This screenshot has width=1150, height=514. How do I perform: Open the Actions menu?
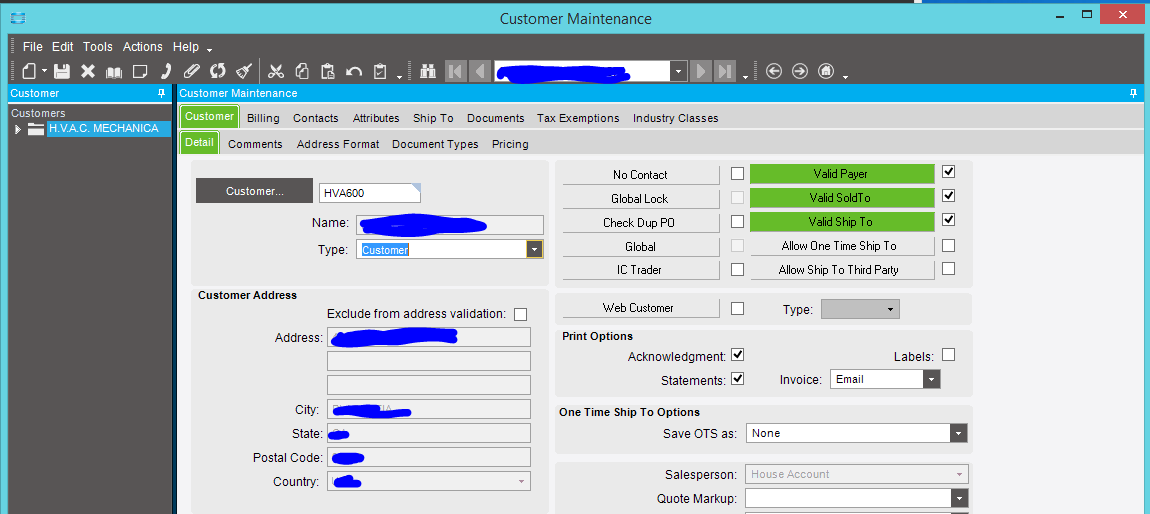142,47
